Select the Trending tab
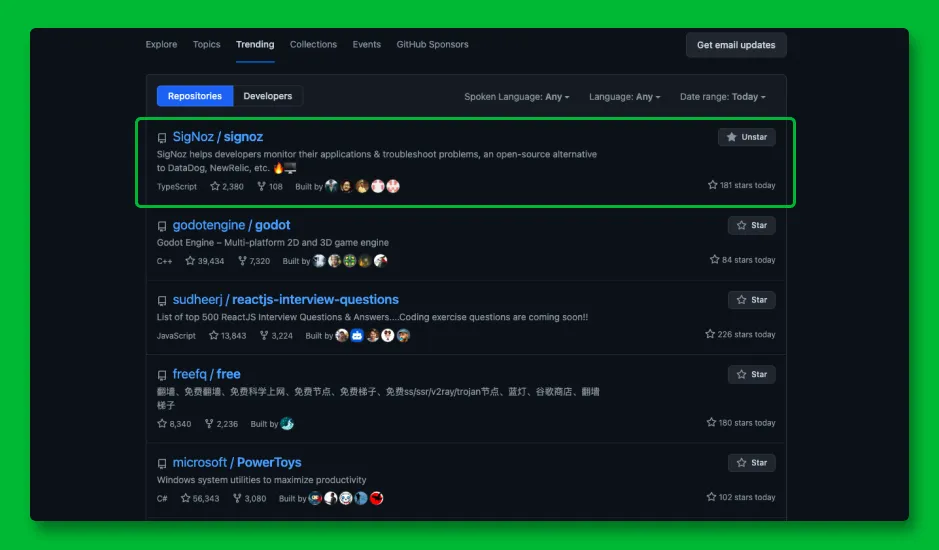This screenshot has width=939, height=550. coord(255,44)
